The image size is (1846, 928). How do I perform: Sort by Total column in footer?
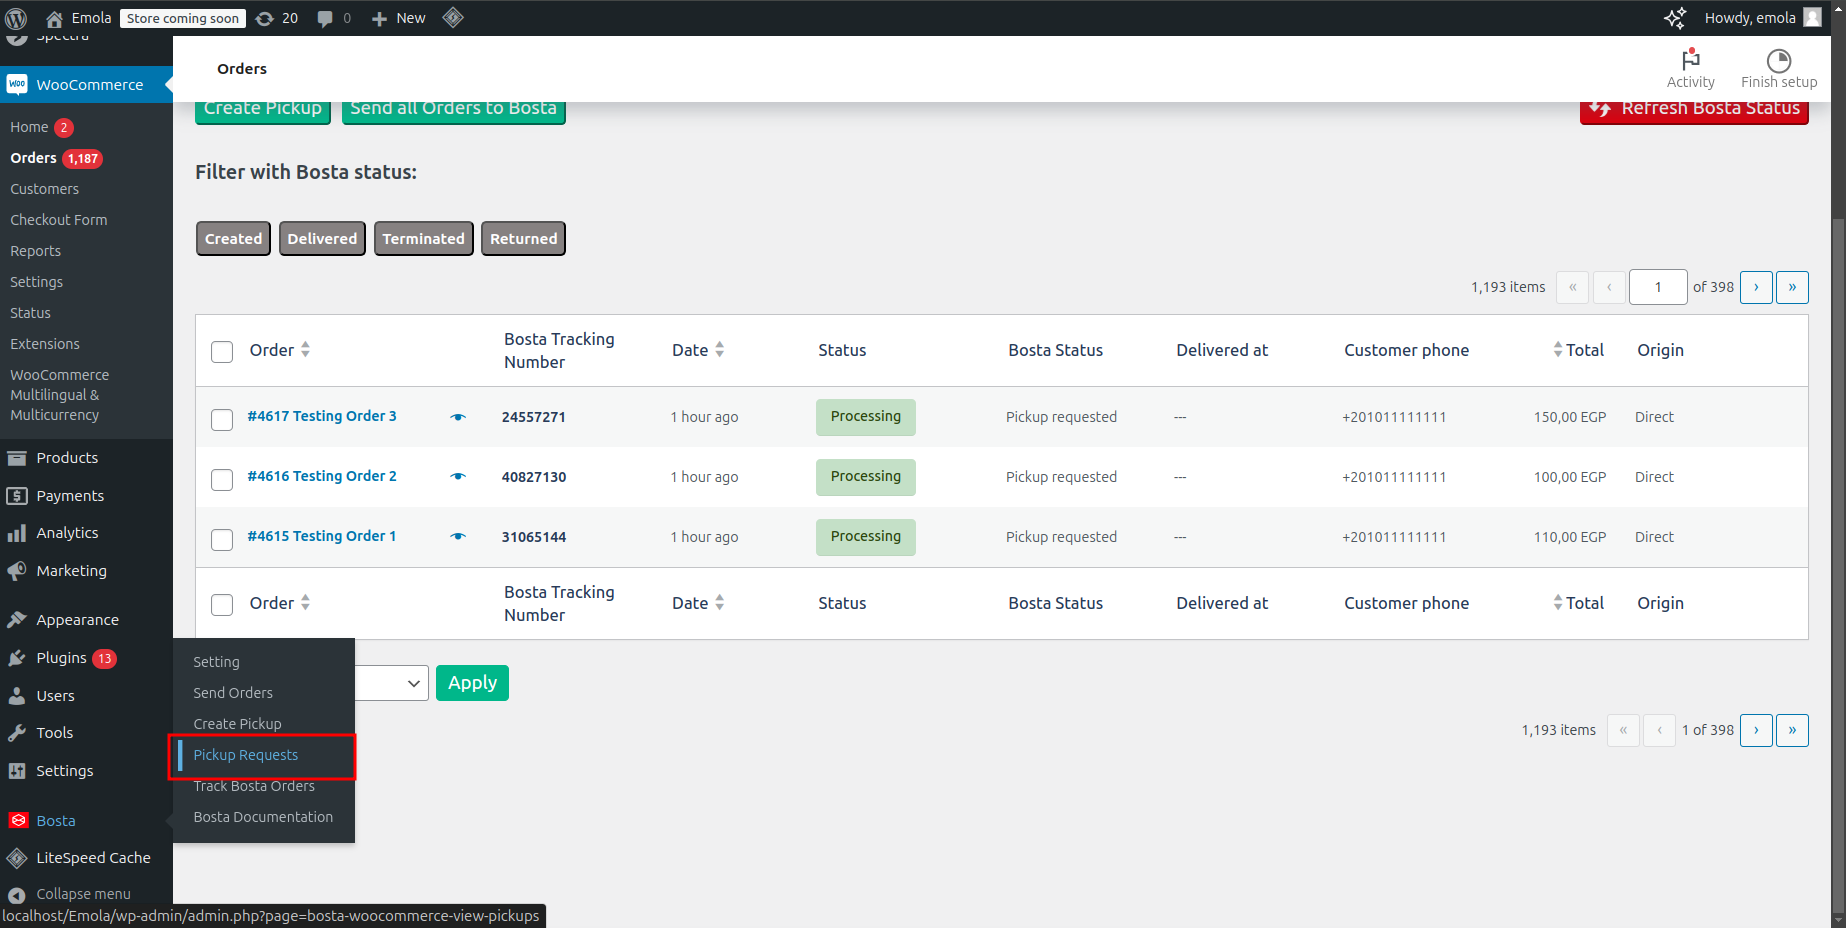pos(1578,603)
